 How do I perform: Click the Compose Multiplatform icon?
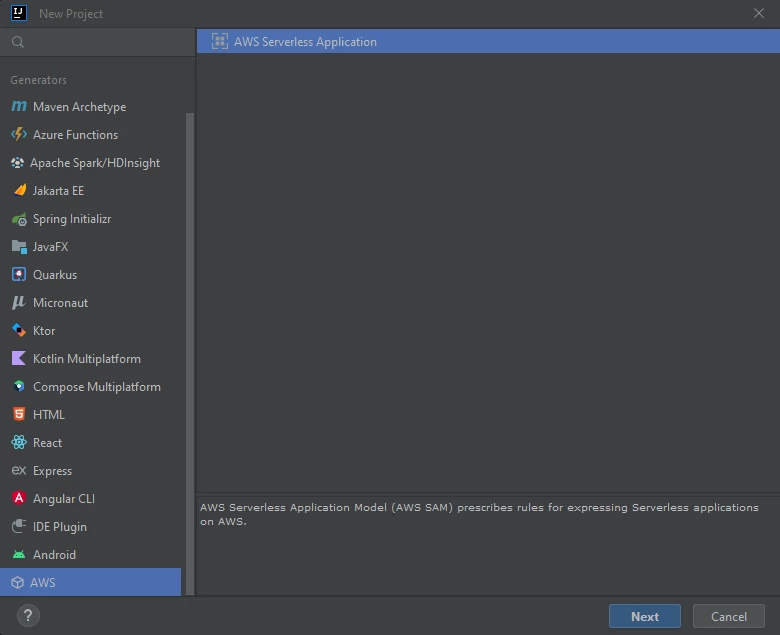point(19,386)
